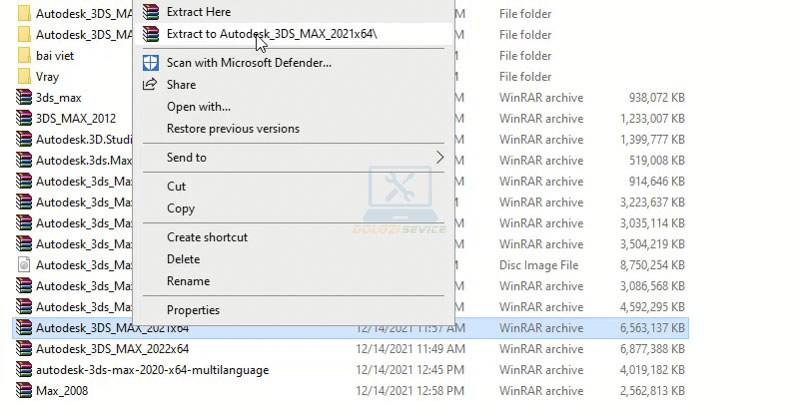Expand the Send to submenu arrow
The image size is (800, 406).
tap(440, 157)
